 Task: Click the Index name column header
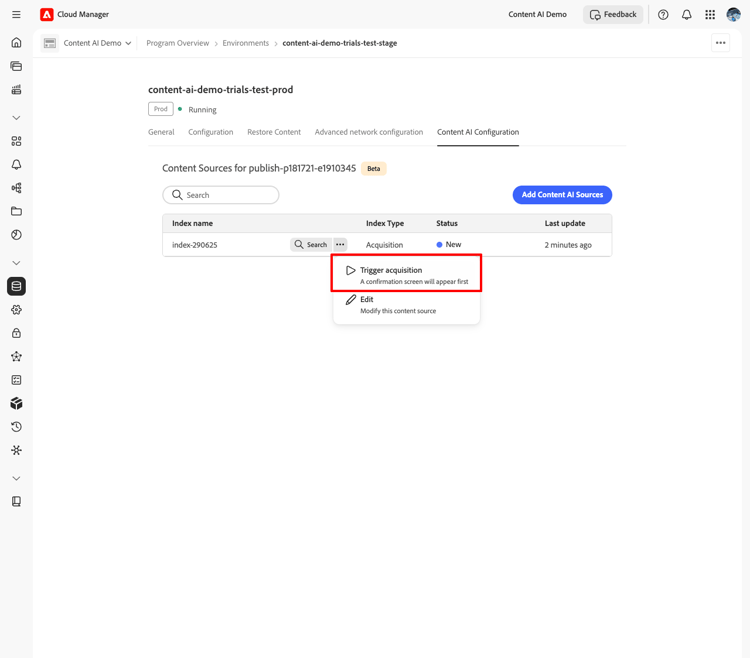pyautogui.click(x=192, y=223)
